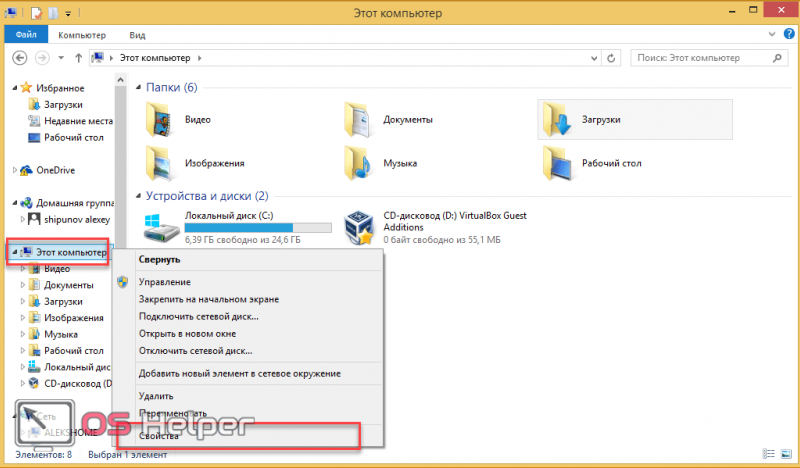Click sidebar scrollbar up arrow

coord(120,79)
